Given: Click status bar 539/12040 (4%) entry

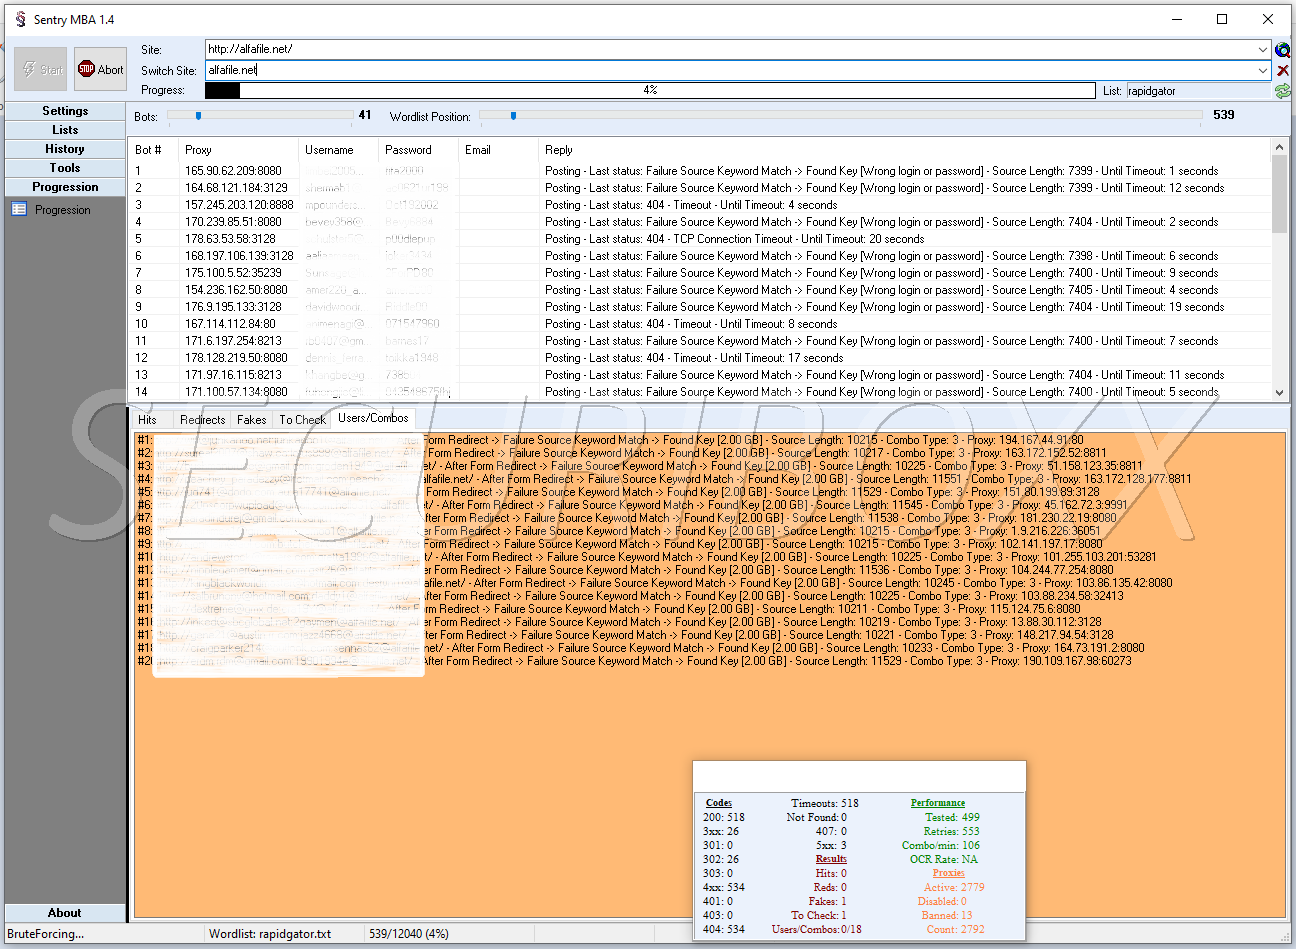Looking at the screenshot, I should (x=409, y=934).
